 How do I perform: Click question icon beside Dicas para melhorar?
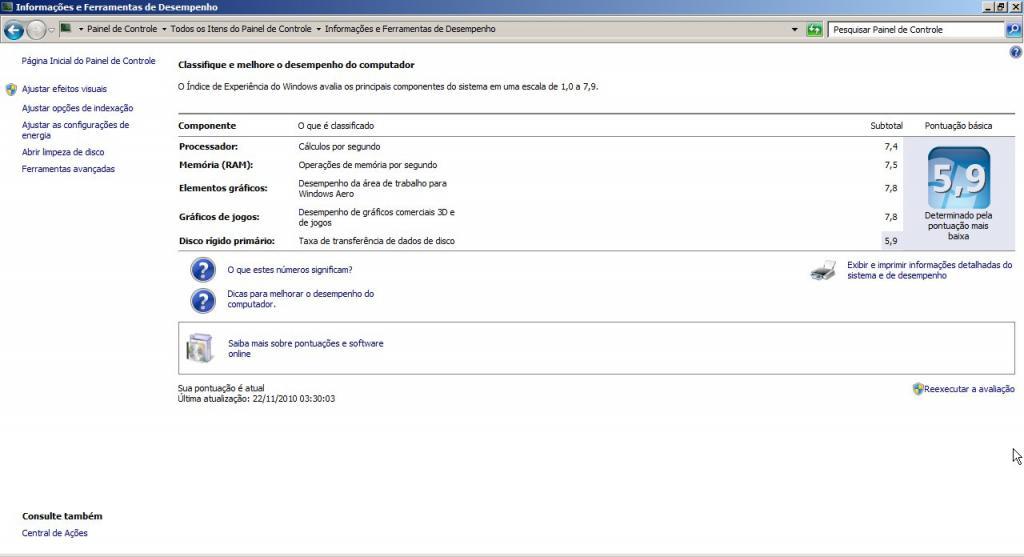click(x=202, y=300)
